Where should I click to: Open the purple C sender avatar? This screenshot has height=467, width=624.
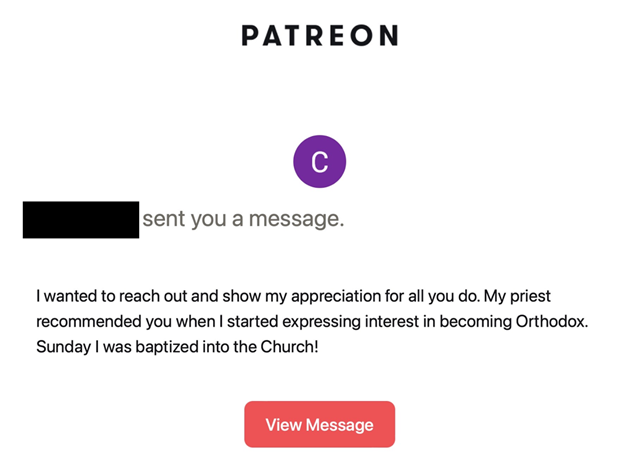point(320,161)
